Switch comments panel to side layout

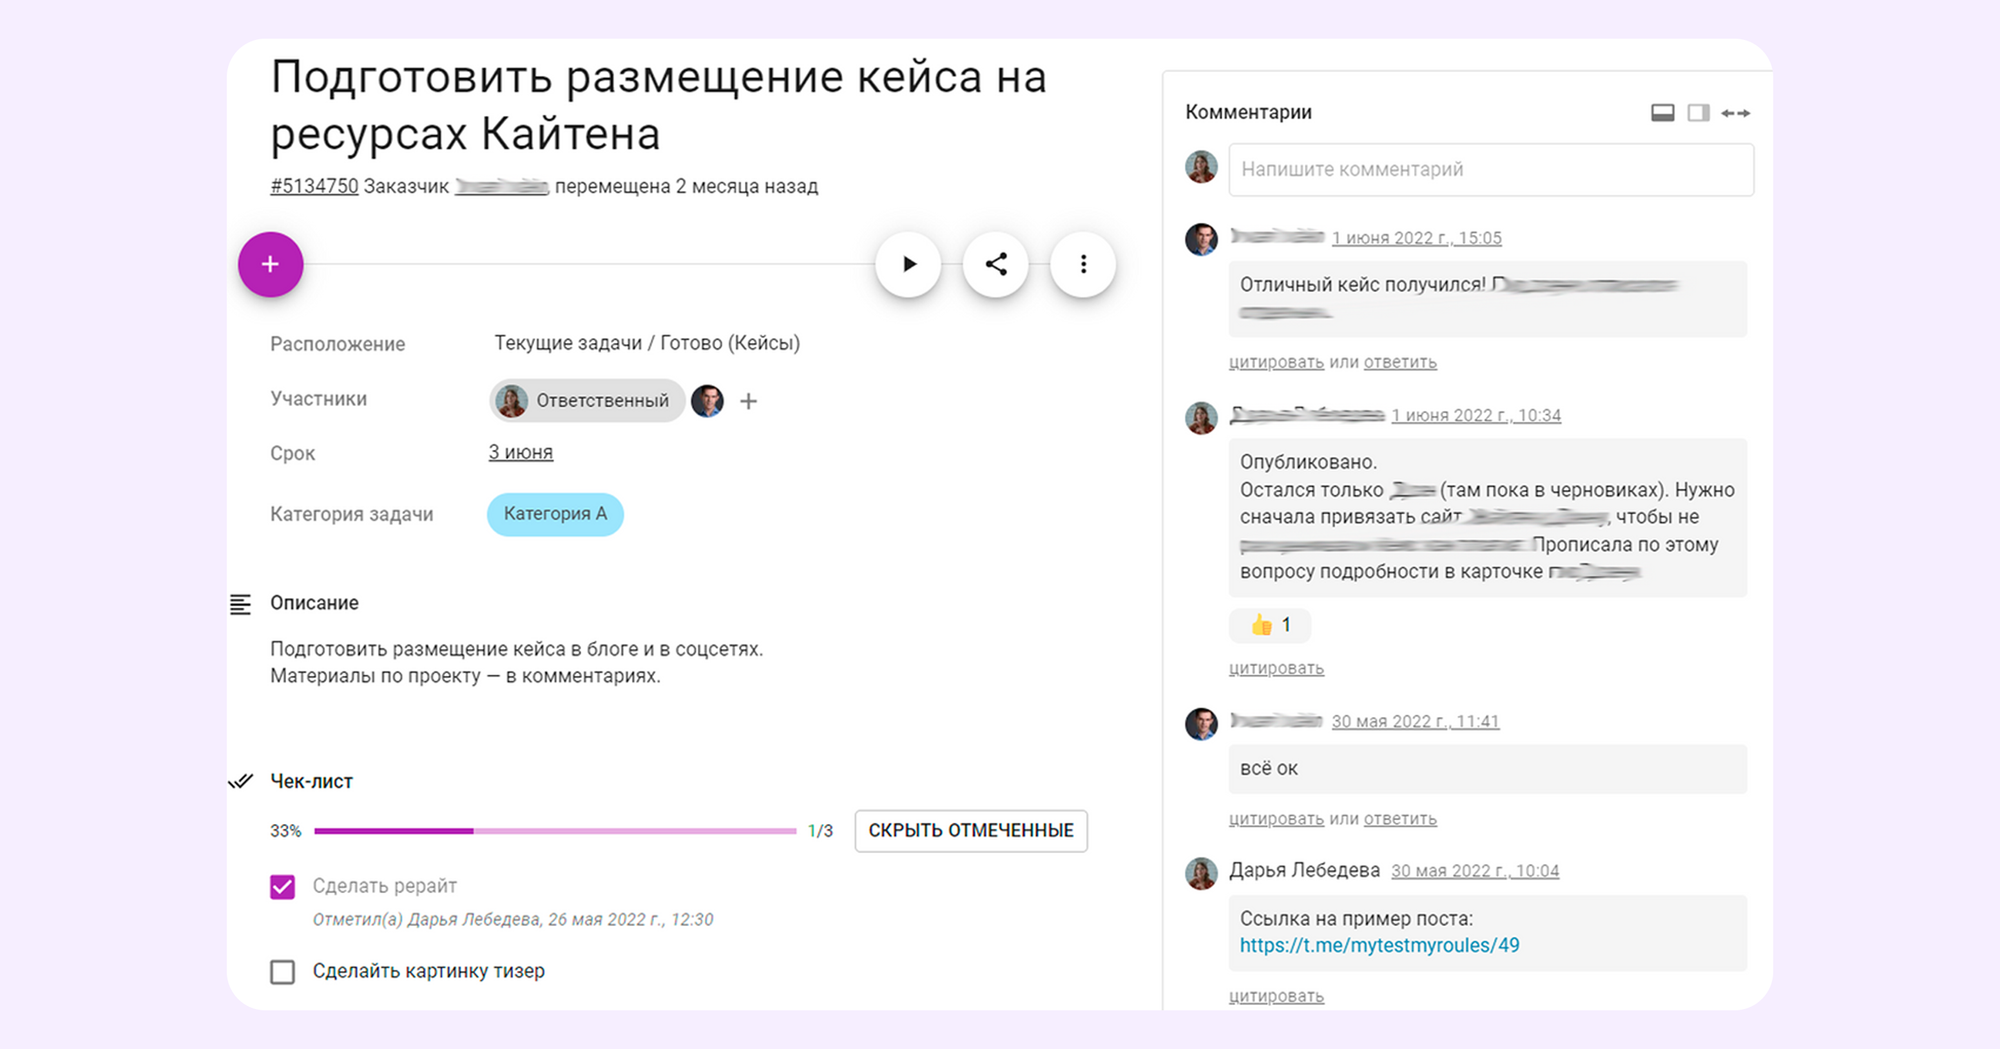[1698, 113]
